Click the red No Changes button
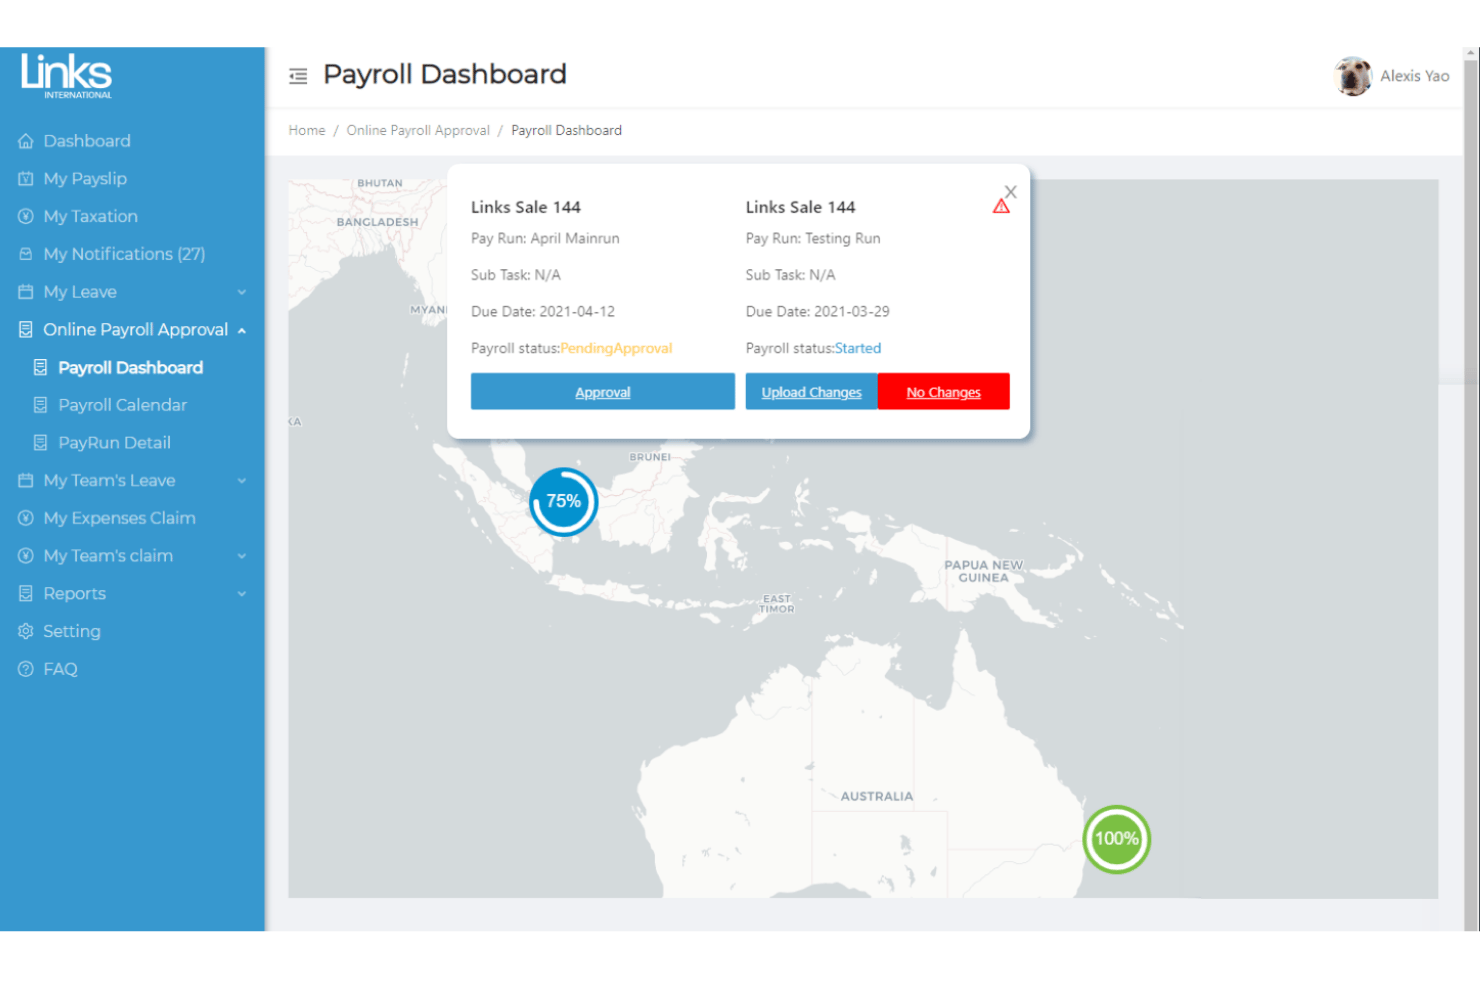Image resolution: width=1480 pixels, height=987 pixels. tap(944, 392)
